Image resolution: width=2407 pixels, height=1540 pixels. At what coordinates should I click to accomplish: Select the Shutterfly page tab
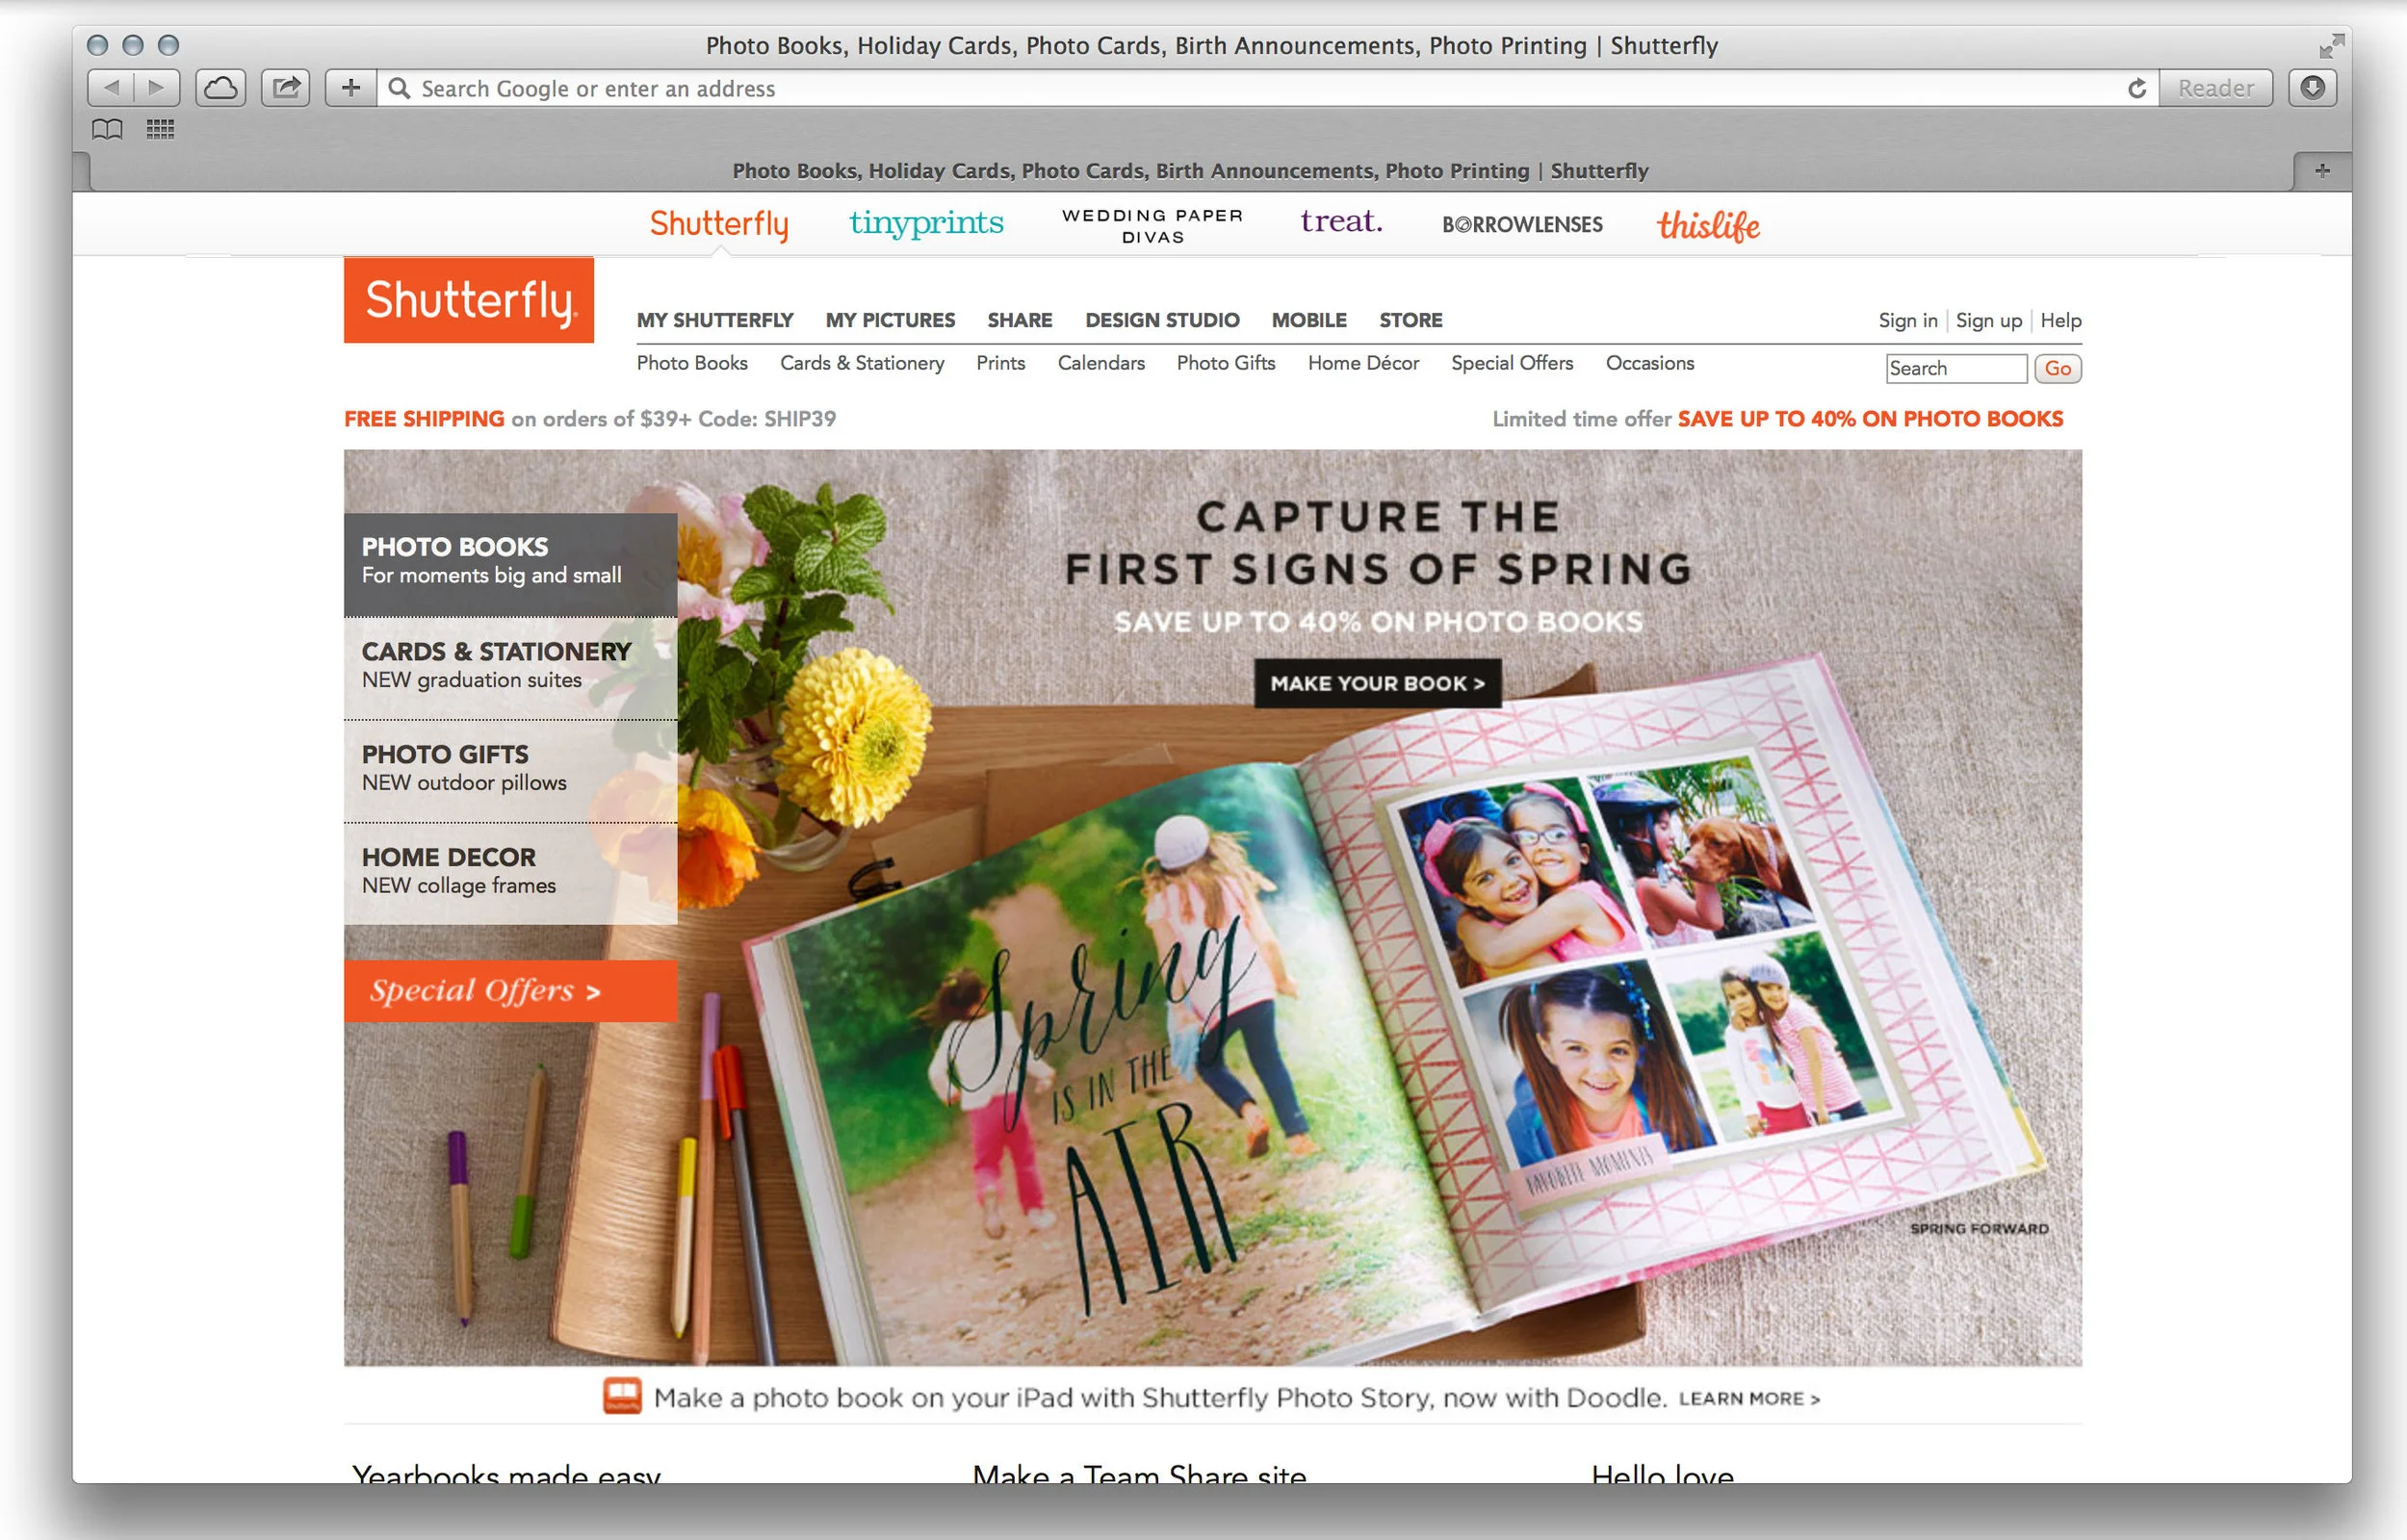tap(1190, 171)
